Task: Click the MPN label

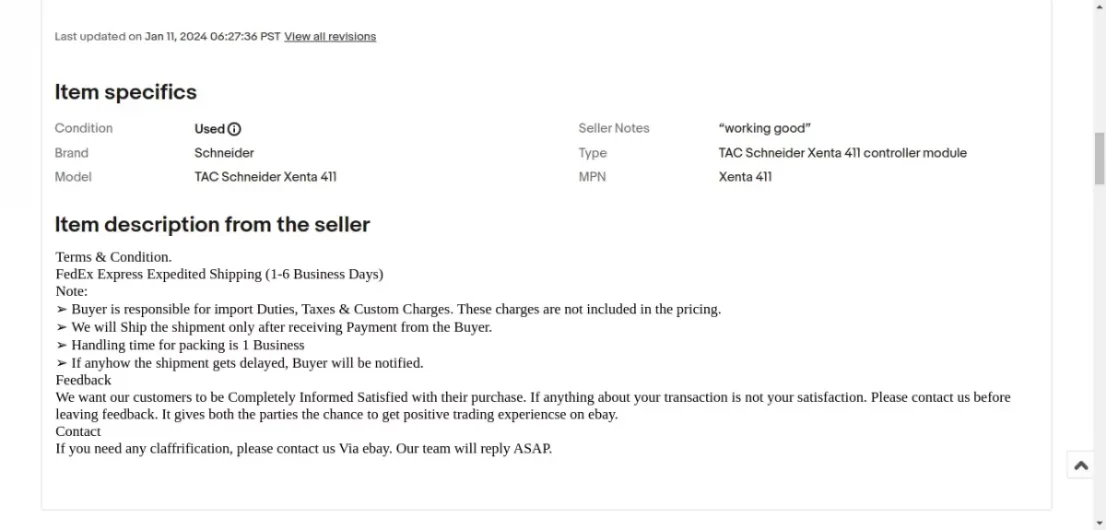Action: tap(592, 177)
